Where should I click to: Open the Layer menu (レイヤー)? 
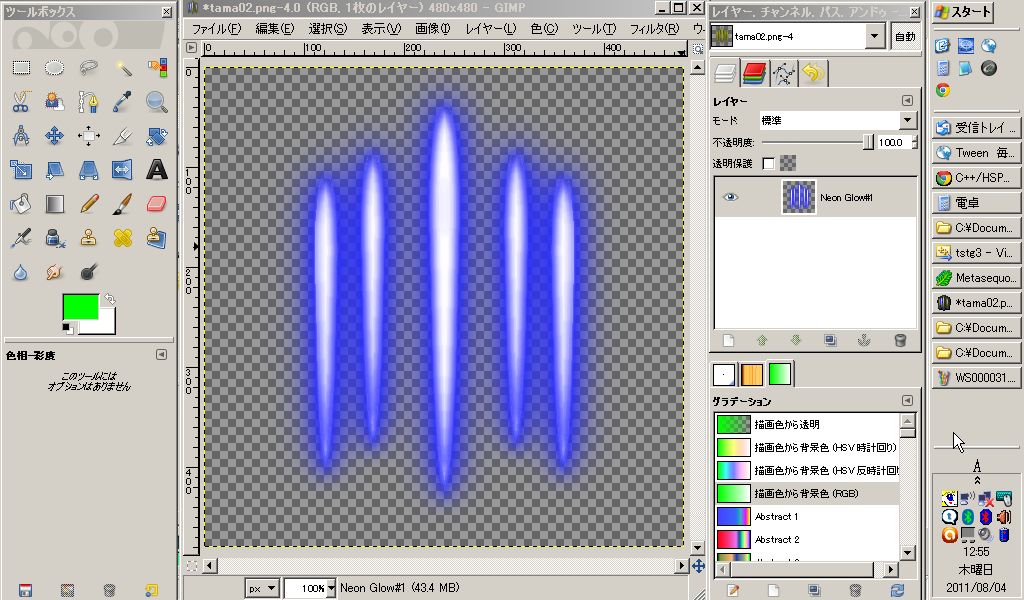tap(491, 29)
